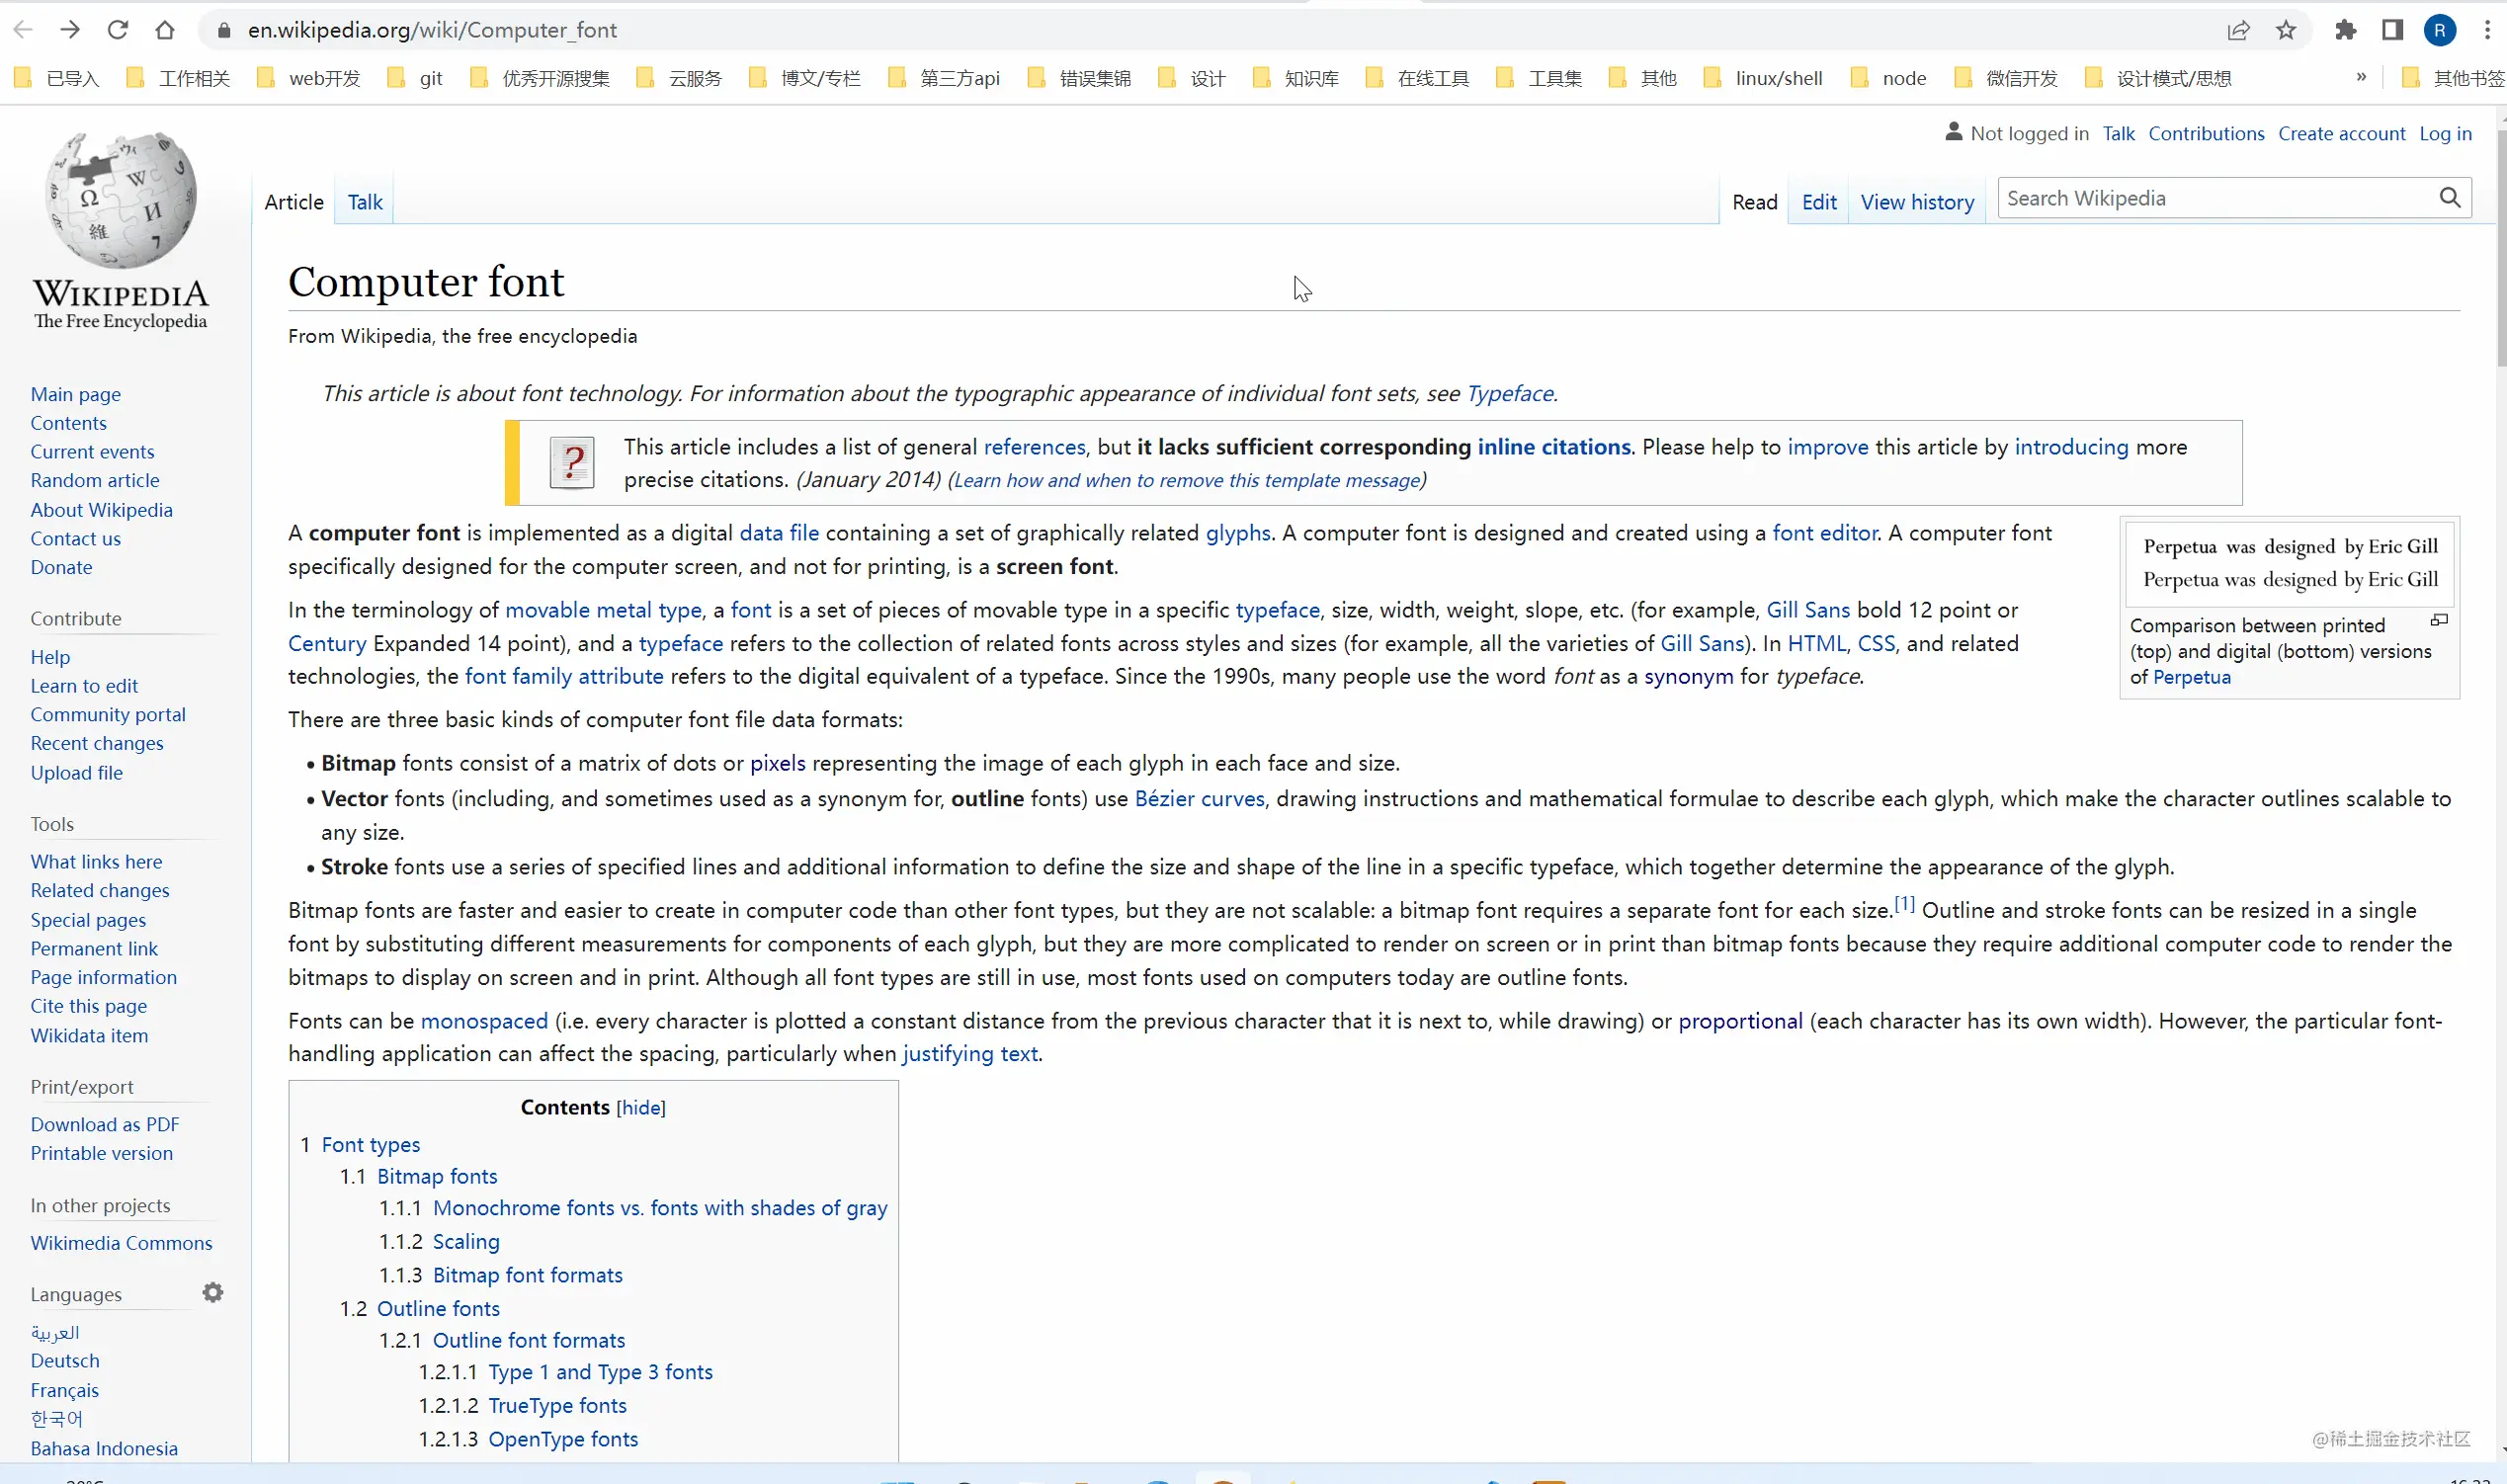Open the 错误集锦 bookmark folder
2507x1484 pixels.
pyautogui.click(x=1080, y=78)
